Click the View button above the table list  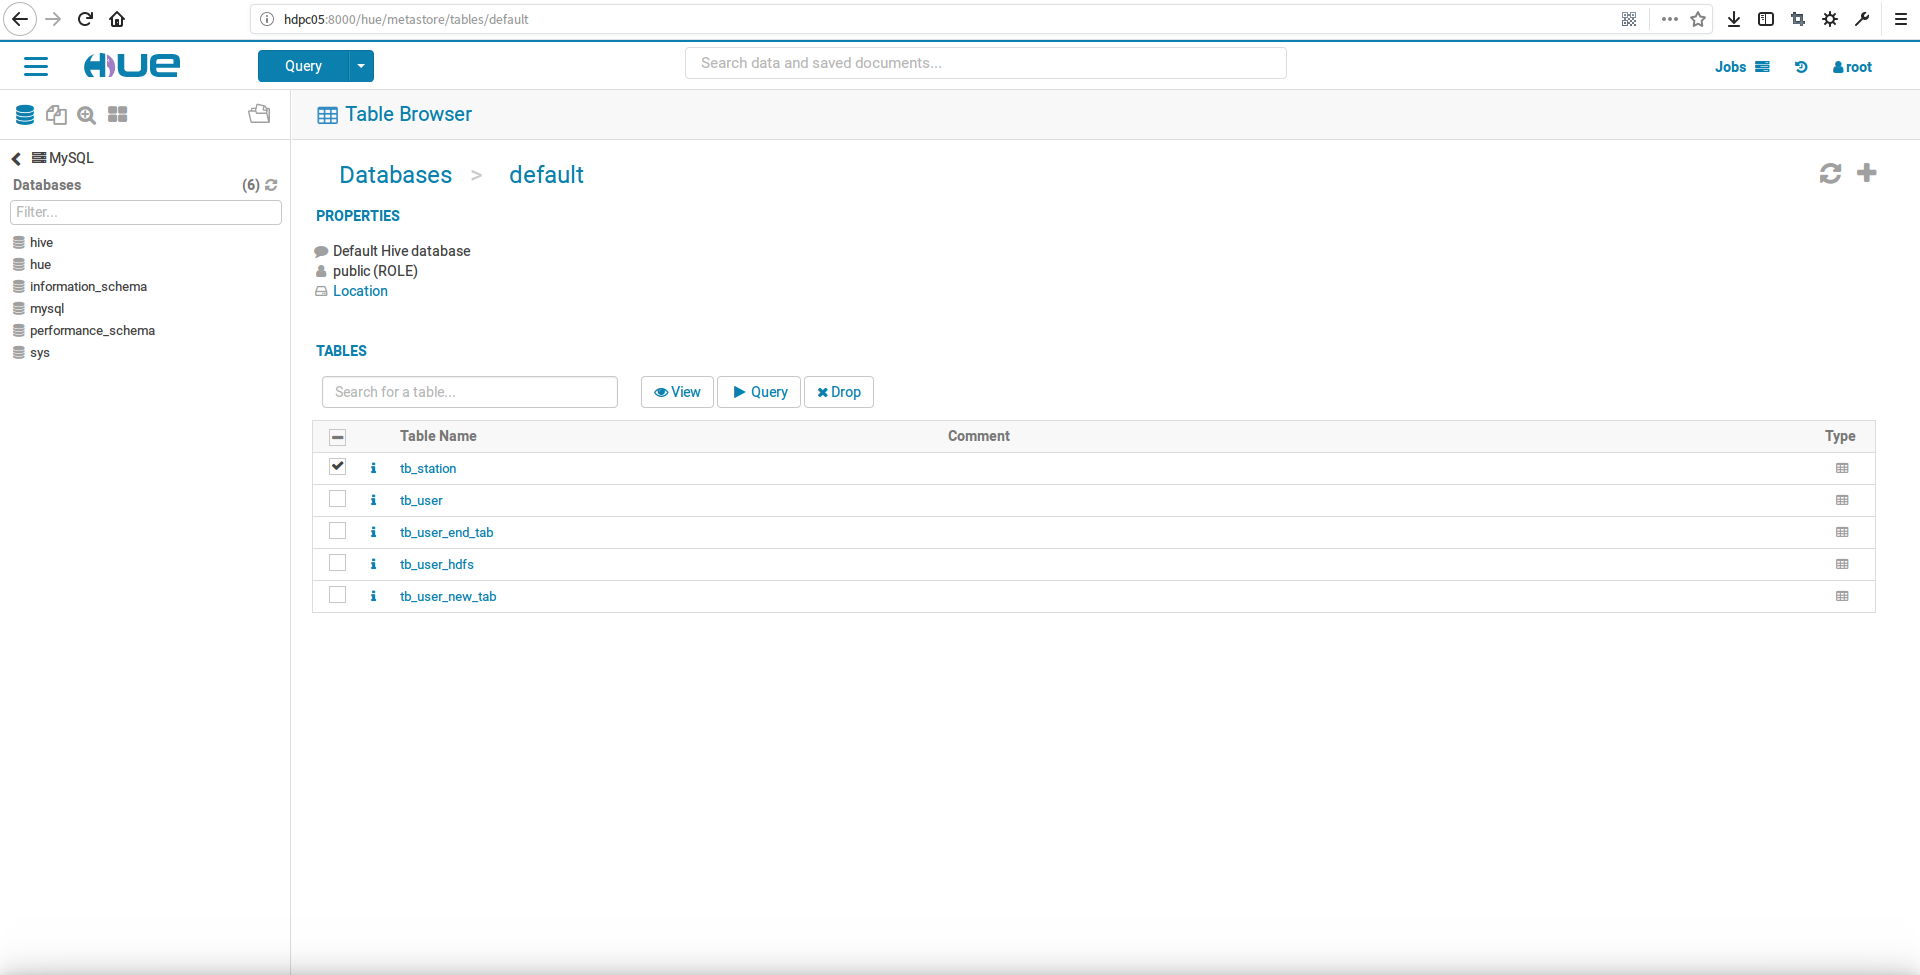tap(677, 392)
